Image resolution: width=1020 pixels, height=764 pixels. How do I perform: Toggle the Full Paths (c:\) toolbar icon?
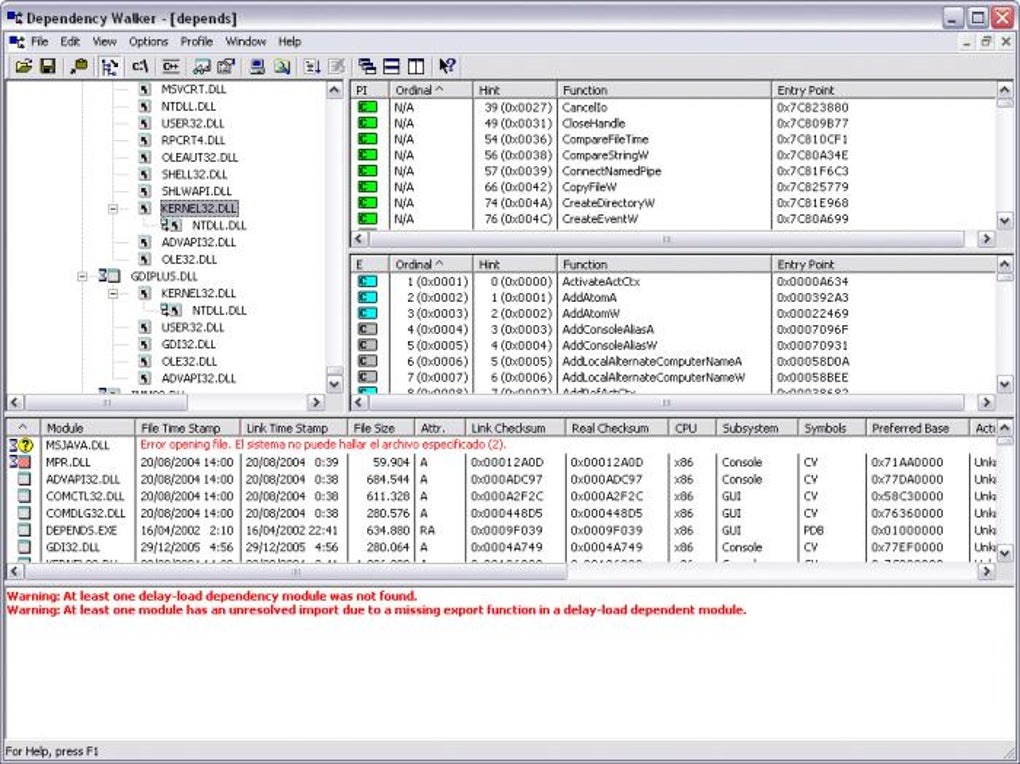click(x=140, y=66)
